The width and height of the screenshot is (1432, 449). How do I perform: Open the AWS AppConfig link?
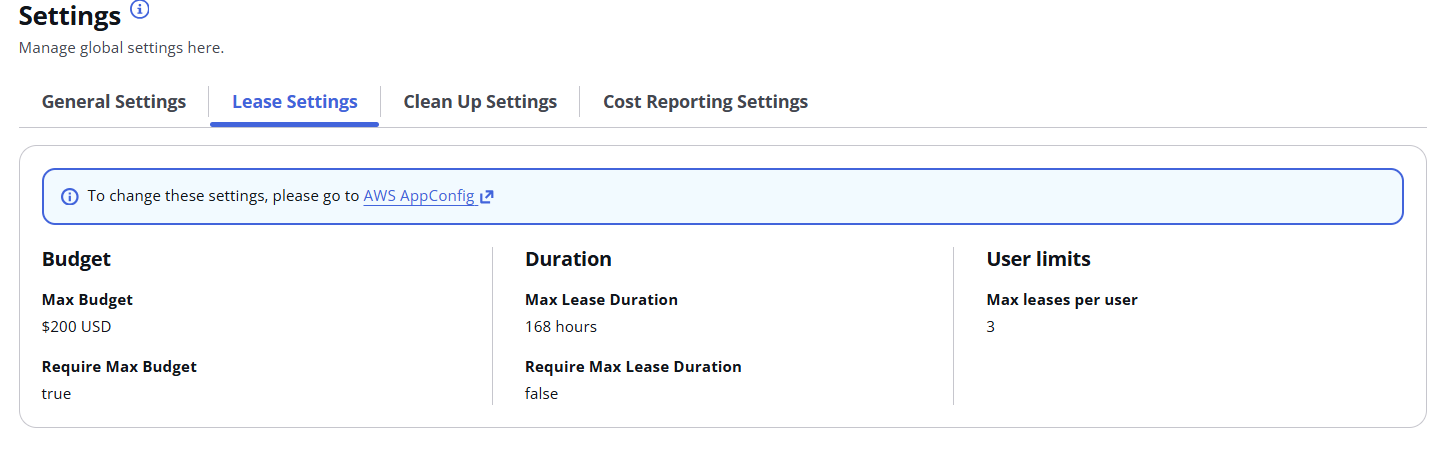(x=419, y=196)
